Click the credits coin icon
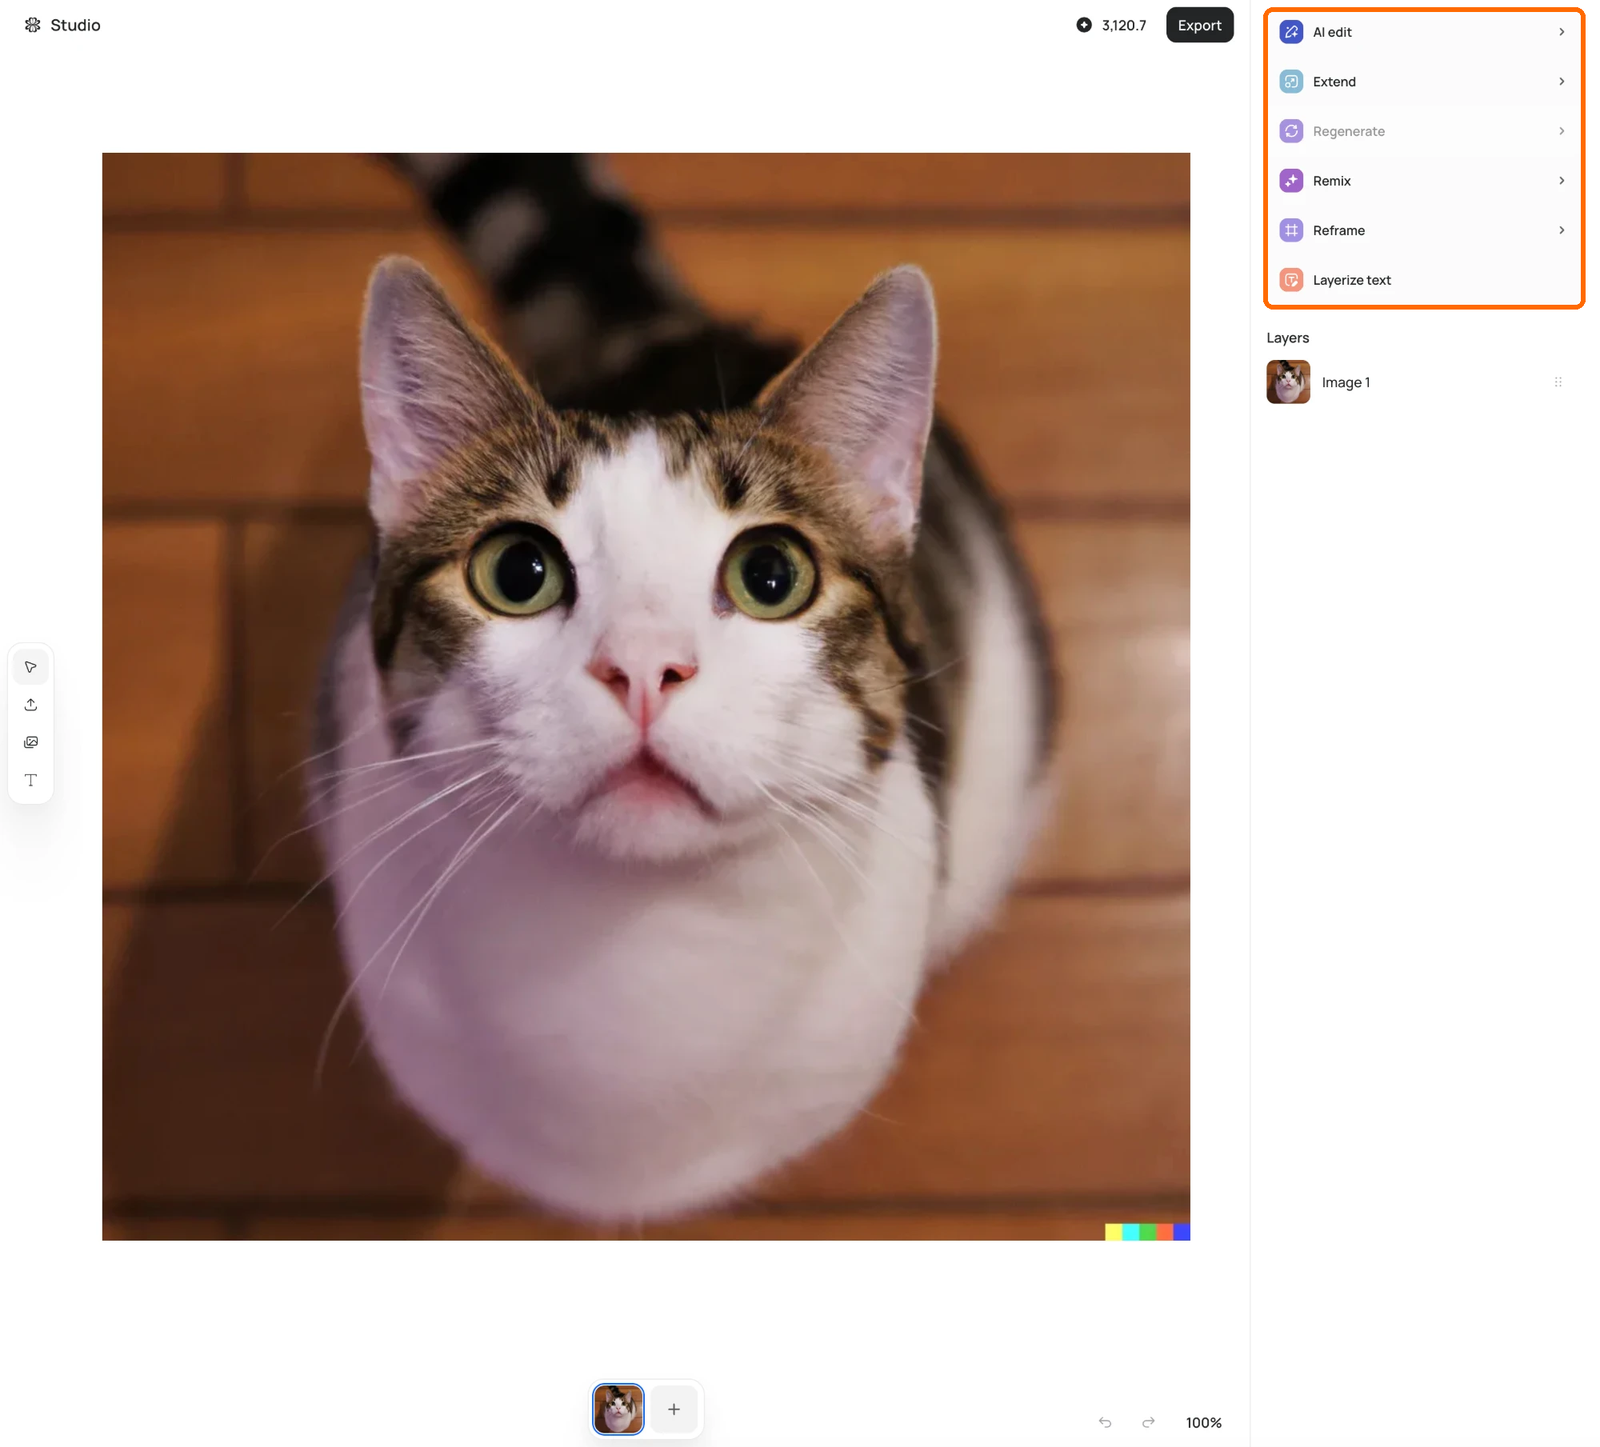This screenshot has height=1447, width=1600. (x=1084, y=25)
